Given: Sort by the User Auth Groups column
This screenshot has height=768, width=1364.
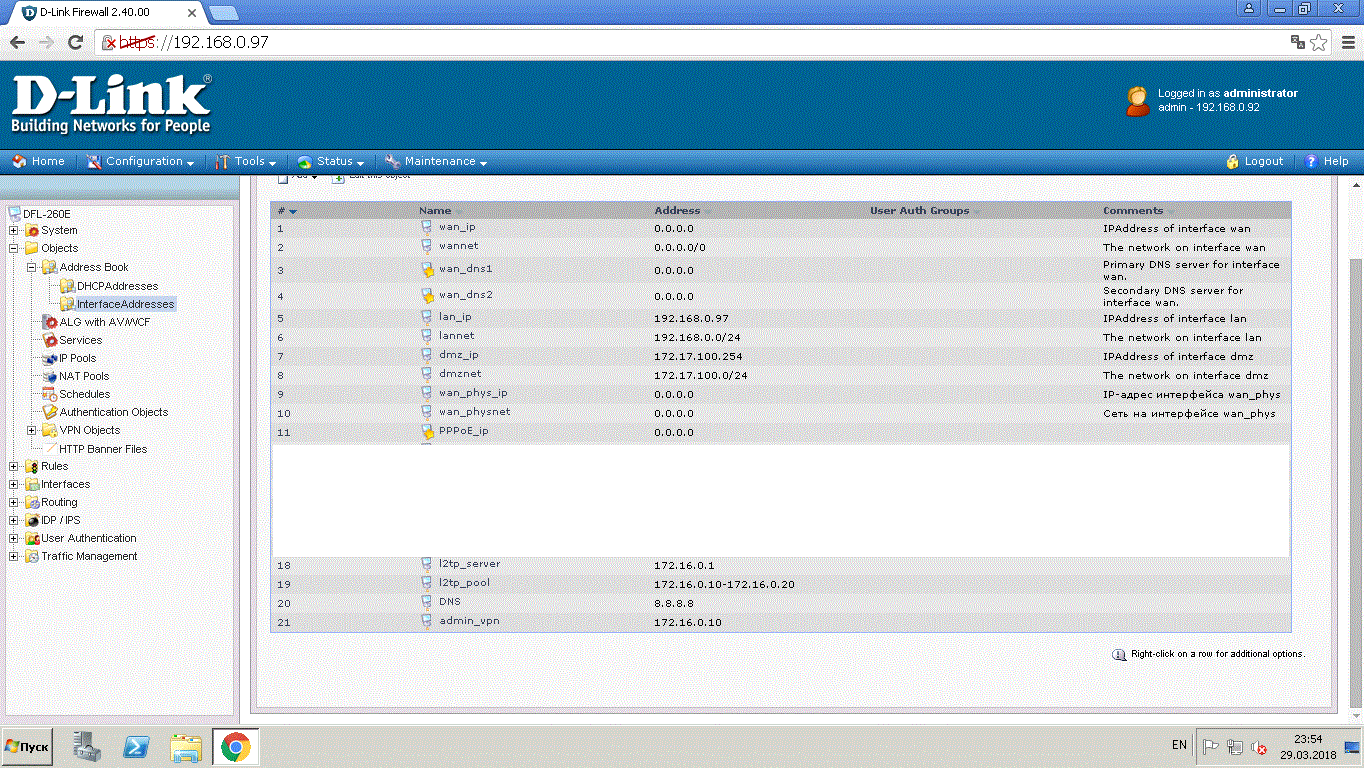Looking at the screenshot, I should [920, 211].
